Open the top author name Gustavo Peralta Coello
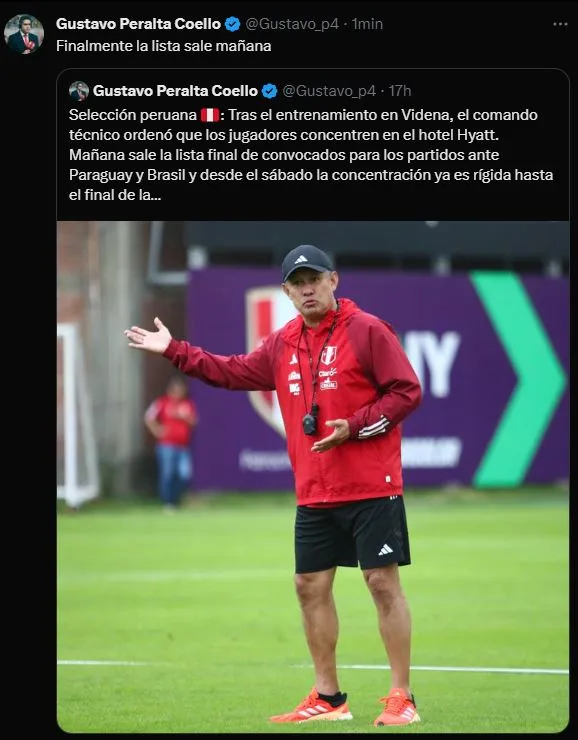 [138, 24]
